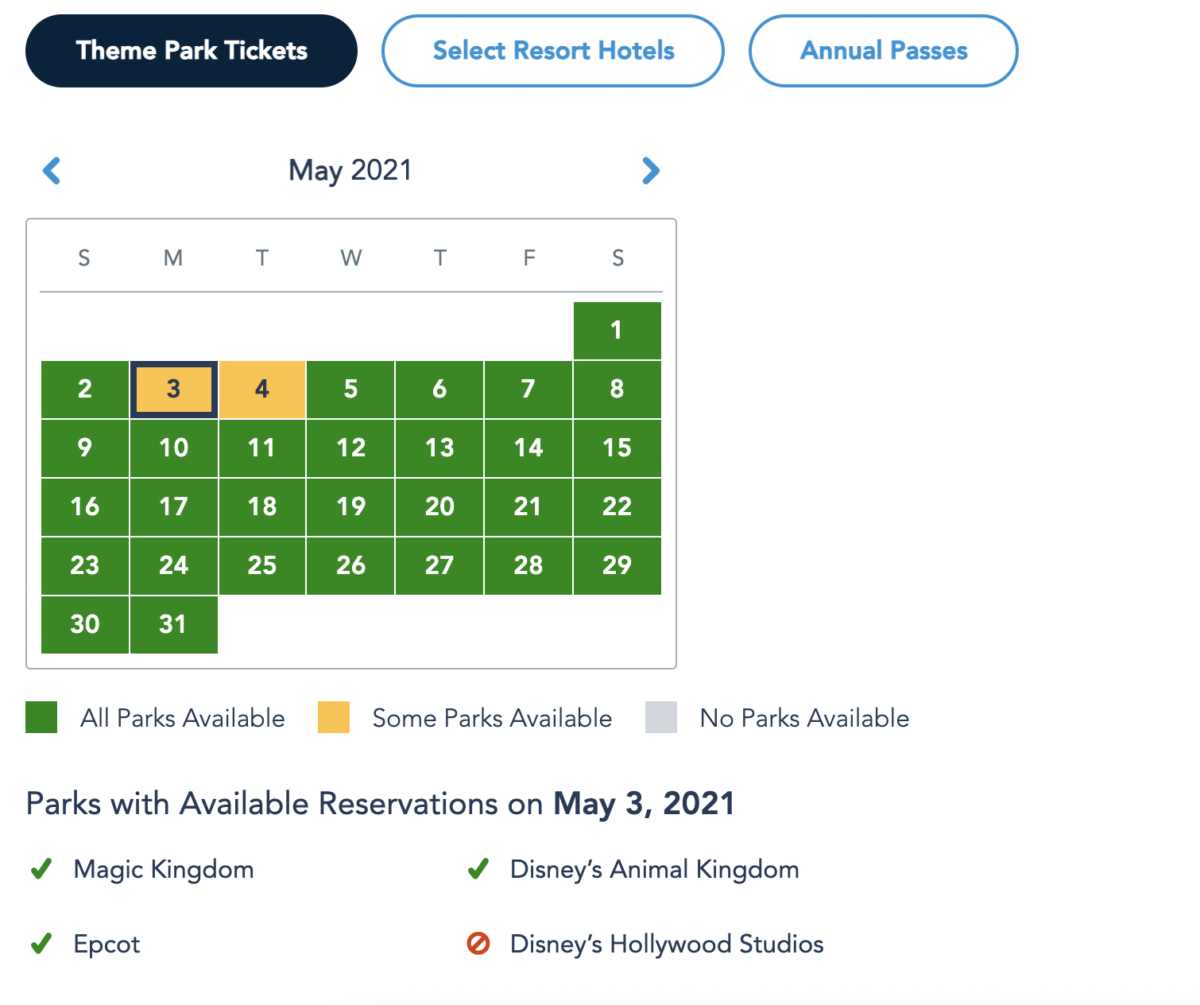Go to previous month with left chevron
1200x1005 pixels.
tap(52, 171)
